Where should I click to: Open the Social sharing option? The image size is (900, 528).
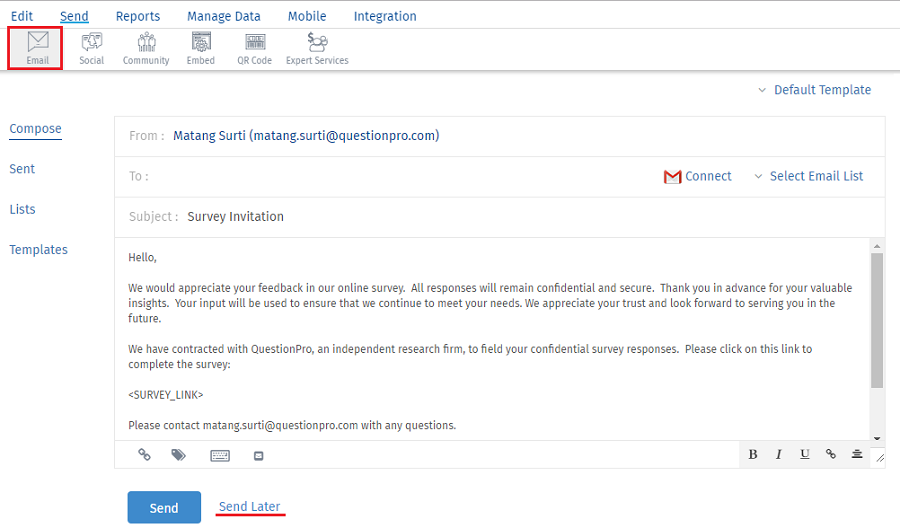(x=91, y=48)
